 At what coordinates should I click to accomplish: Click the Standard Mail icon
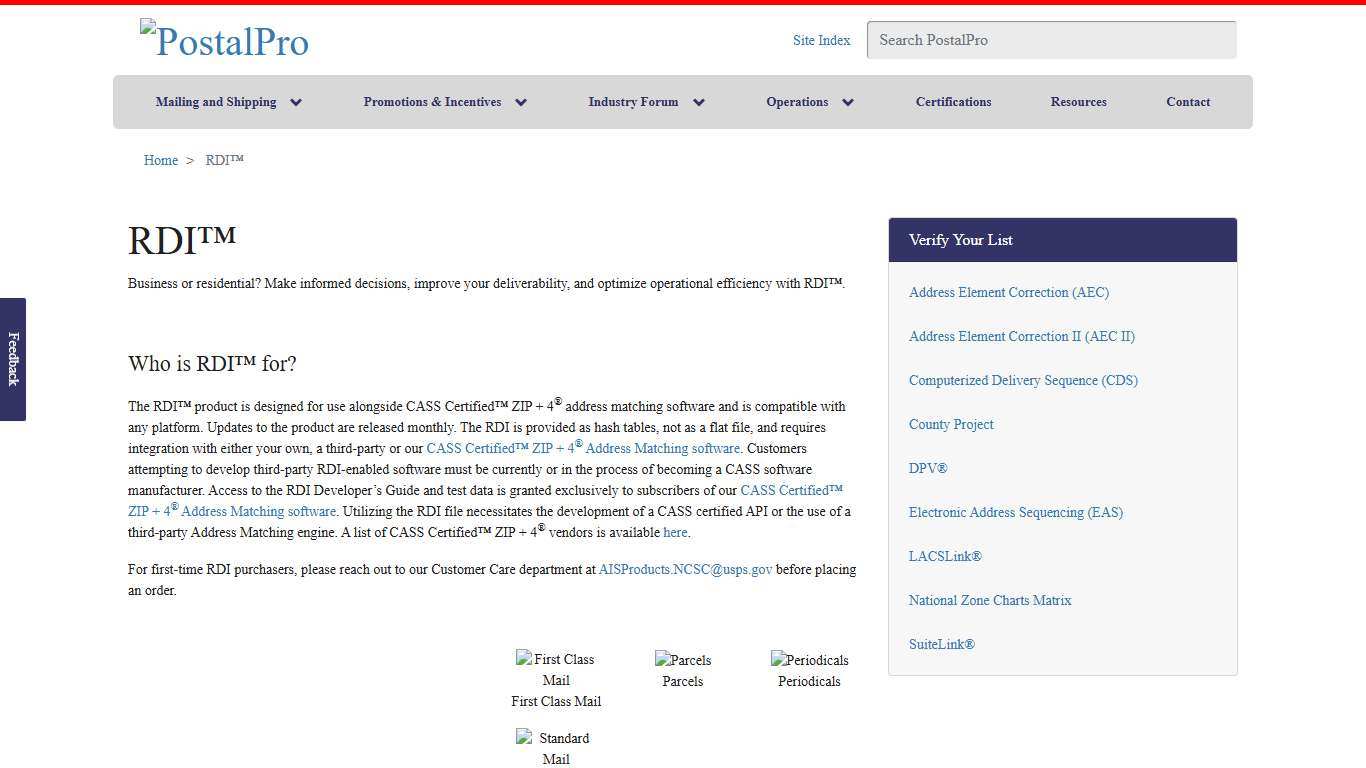tap(555, 748)
